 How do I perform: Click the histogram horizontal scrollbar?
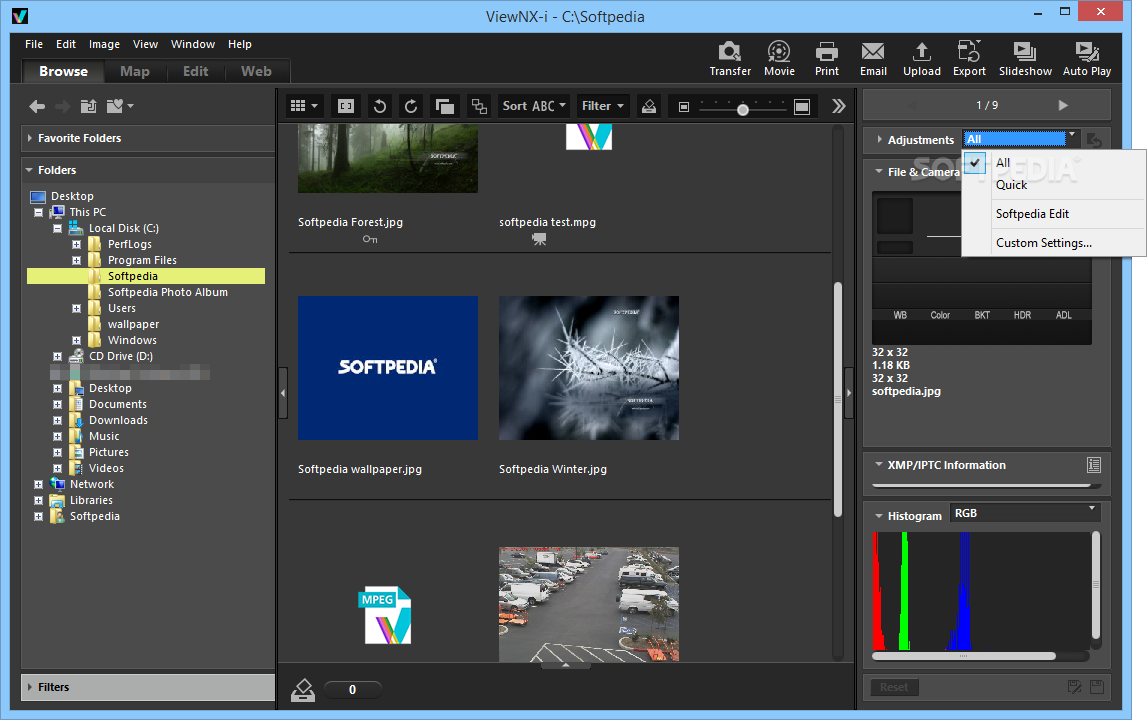pyautogui.click(x=963, y=656)
